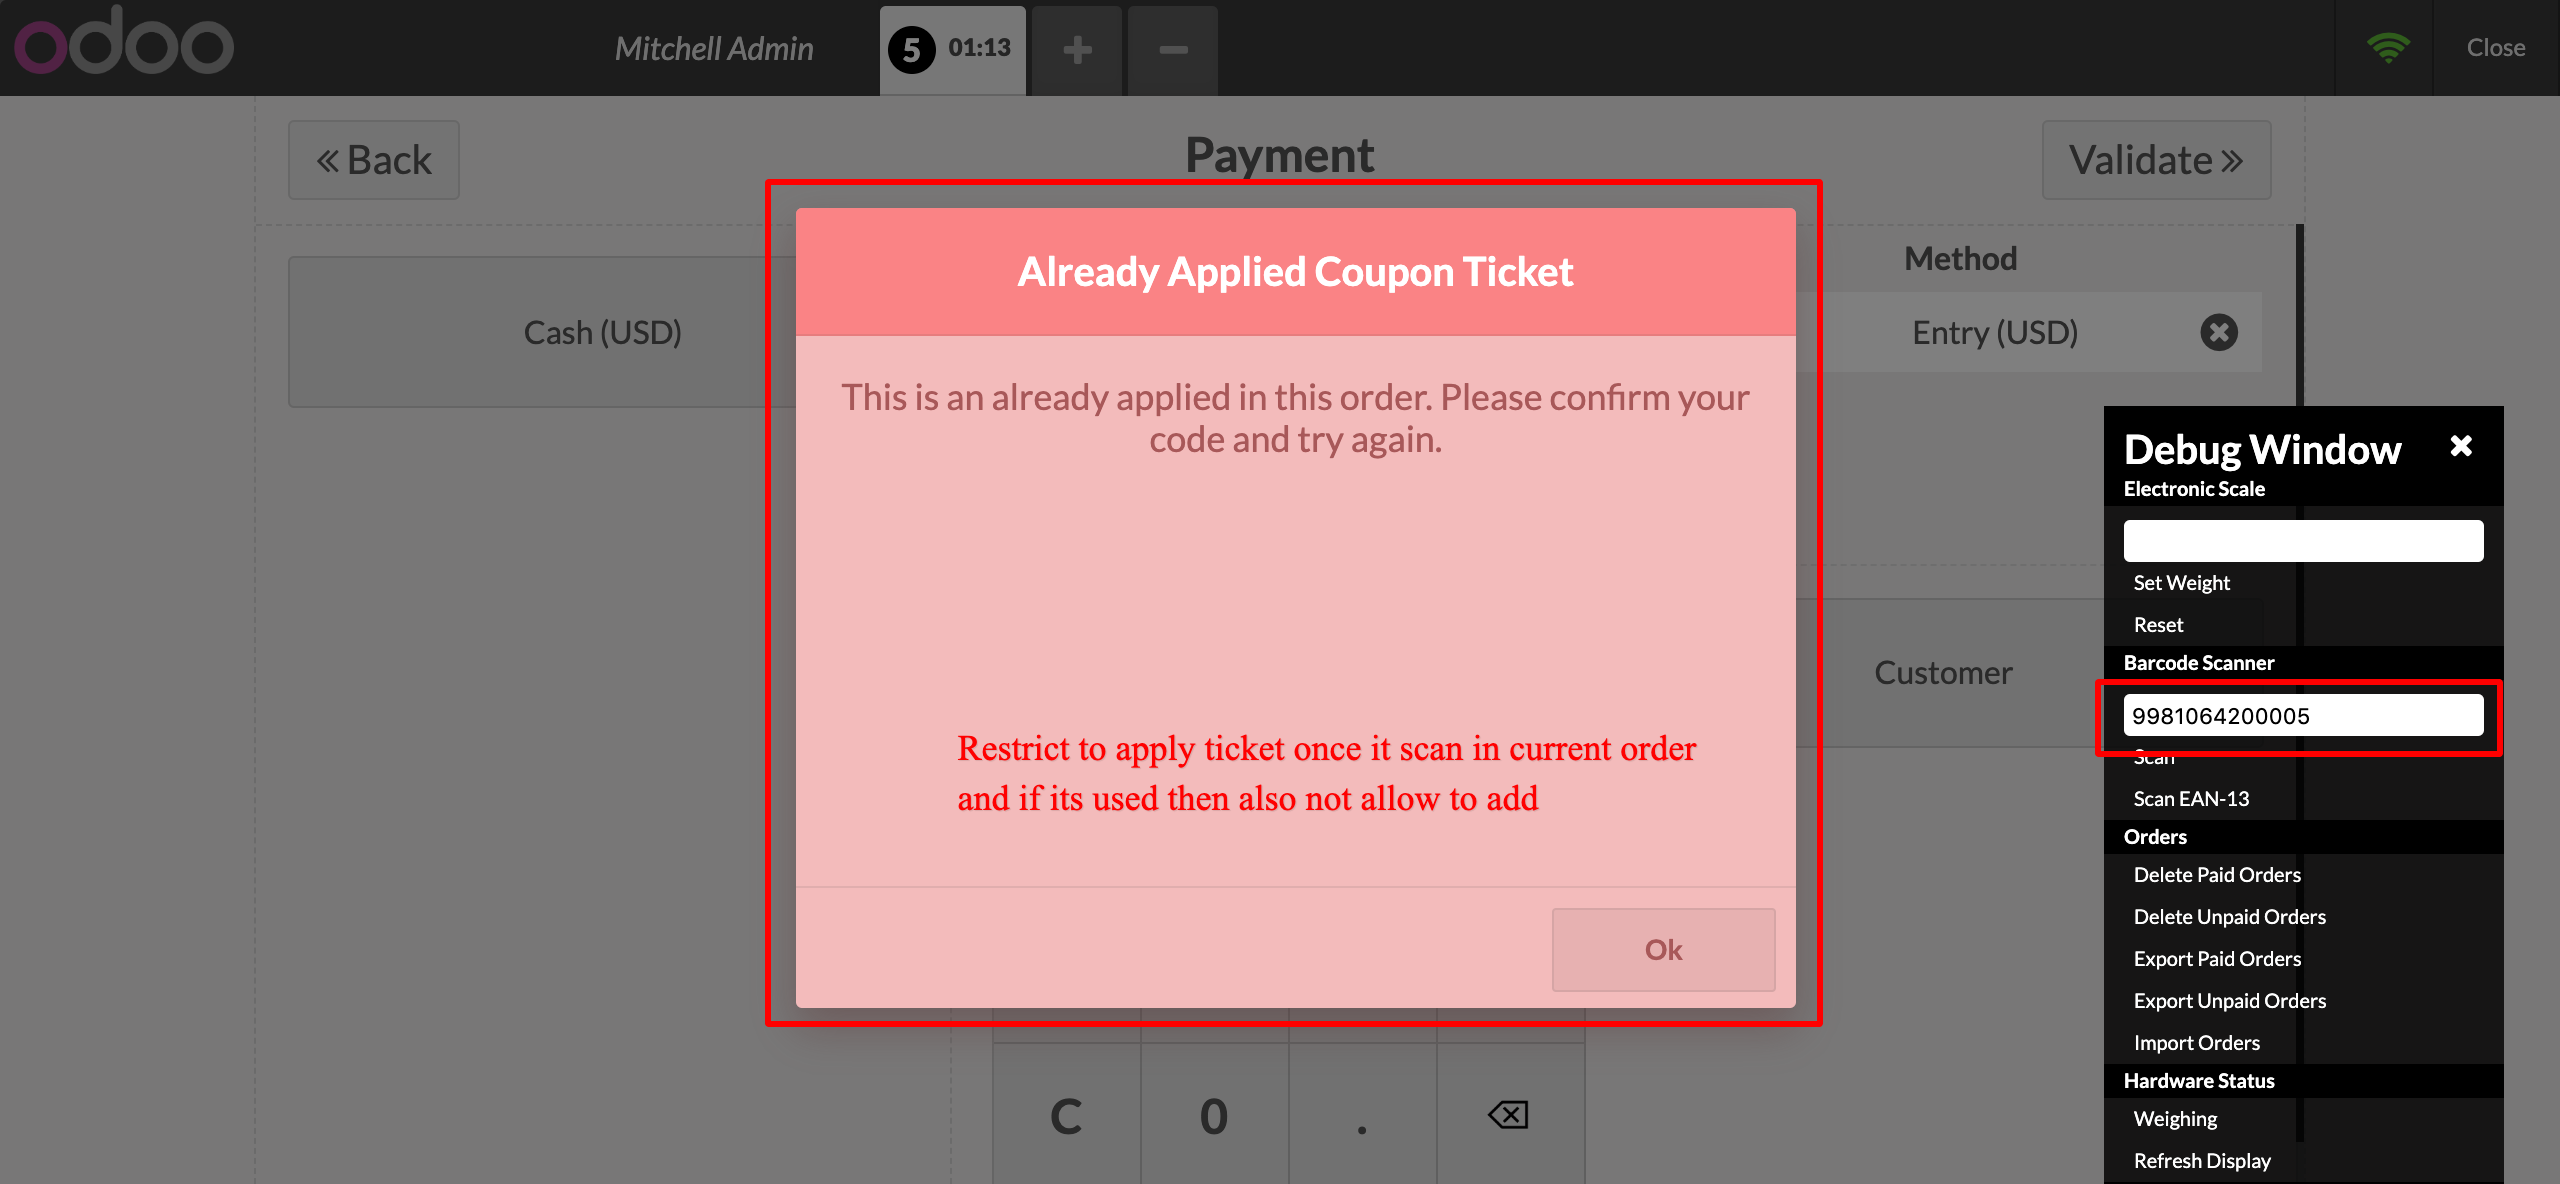Click Ok in the coupon error dialog
The image size is (2560, 1184).
pos(1663,949)
